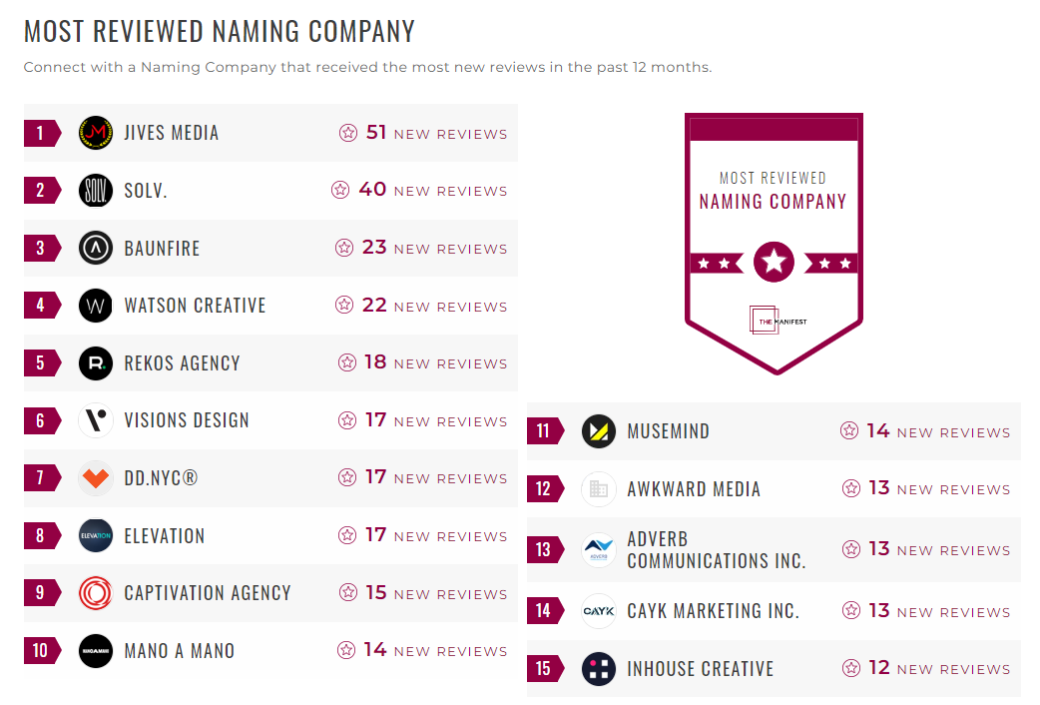This screenshot has height=705, width=1040.
Task: Select the DD.NYC® diamond logo
Action: [95, 478]
